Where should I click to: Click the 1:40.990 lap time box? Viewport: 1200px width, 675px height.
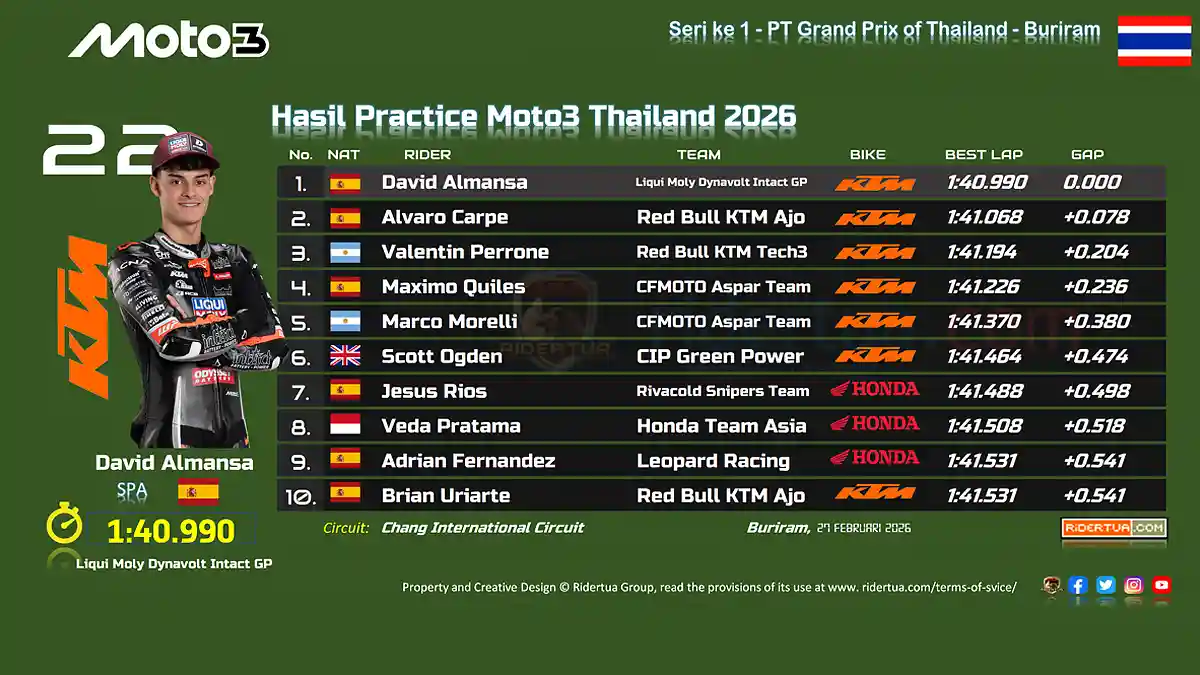(171, 531)
